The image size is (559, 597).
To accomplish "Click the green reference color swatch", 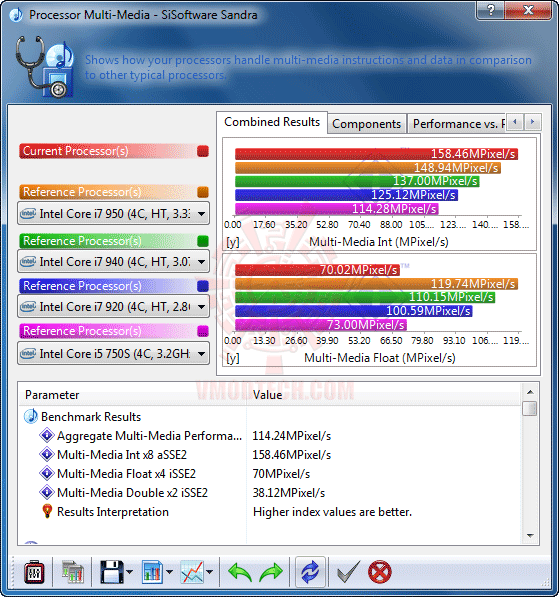I will 203,241.
